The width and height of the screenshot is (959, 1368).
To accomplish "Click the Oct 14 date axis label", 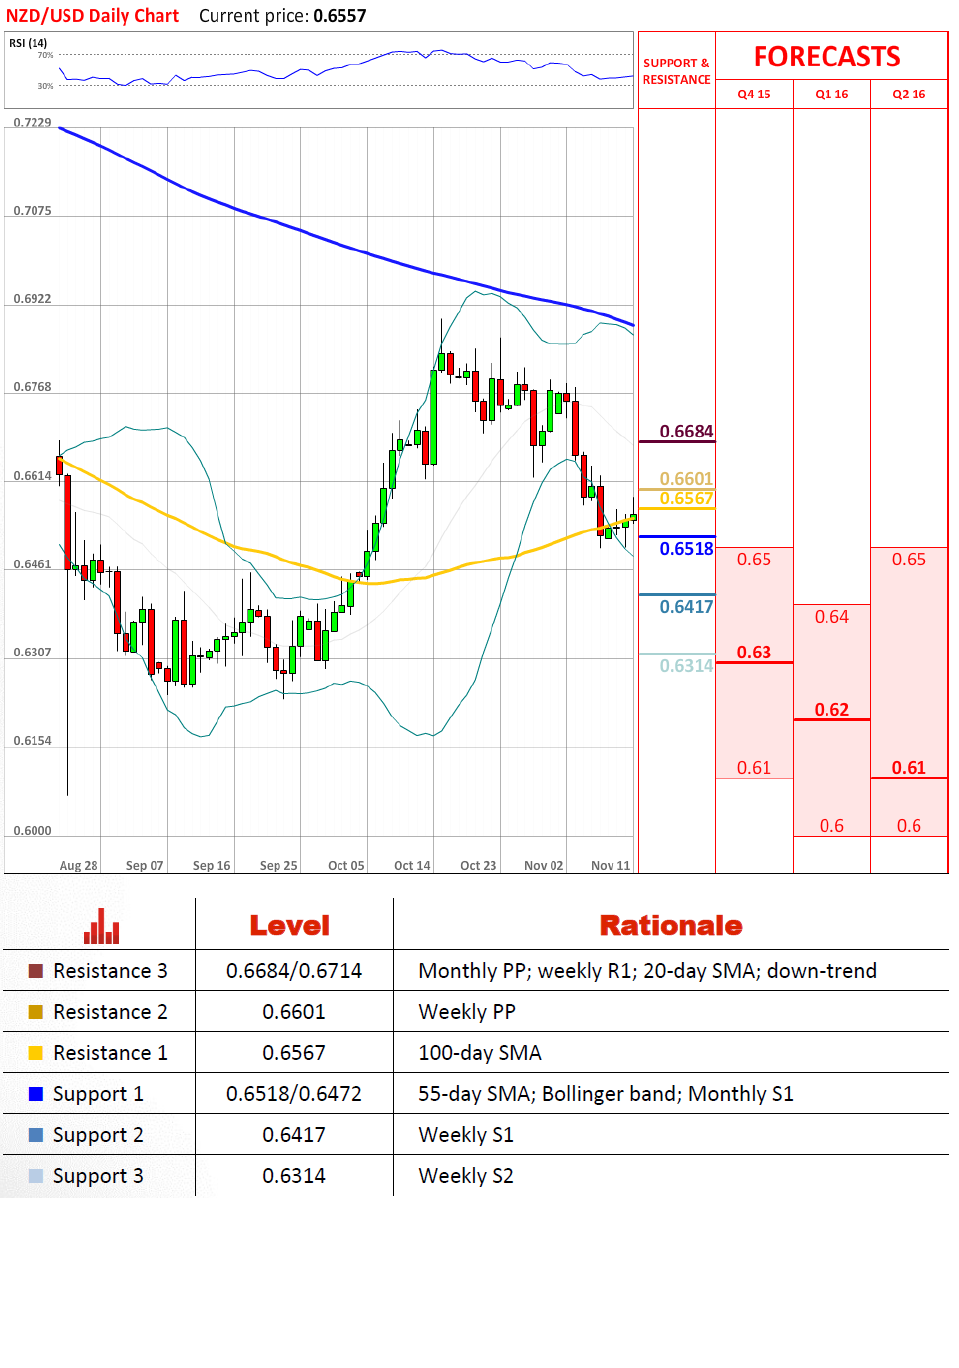I will (412, 866).
